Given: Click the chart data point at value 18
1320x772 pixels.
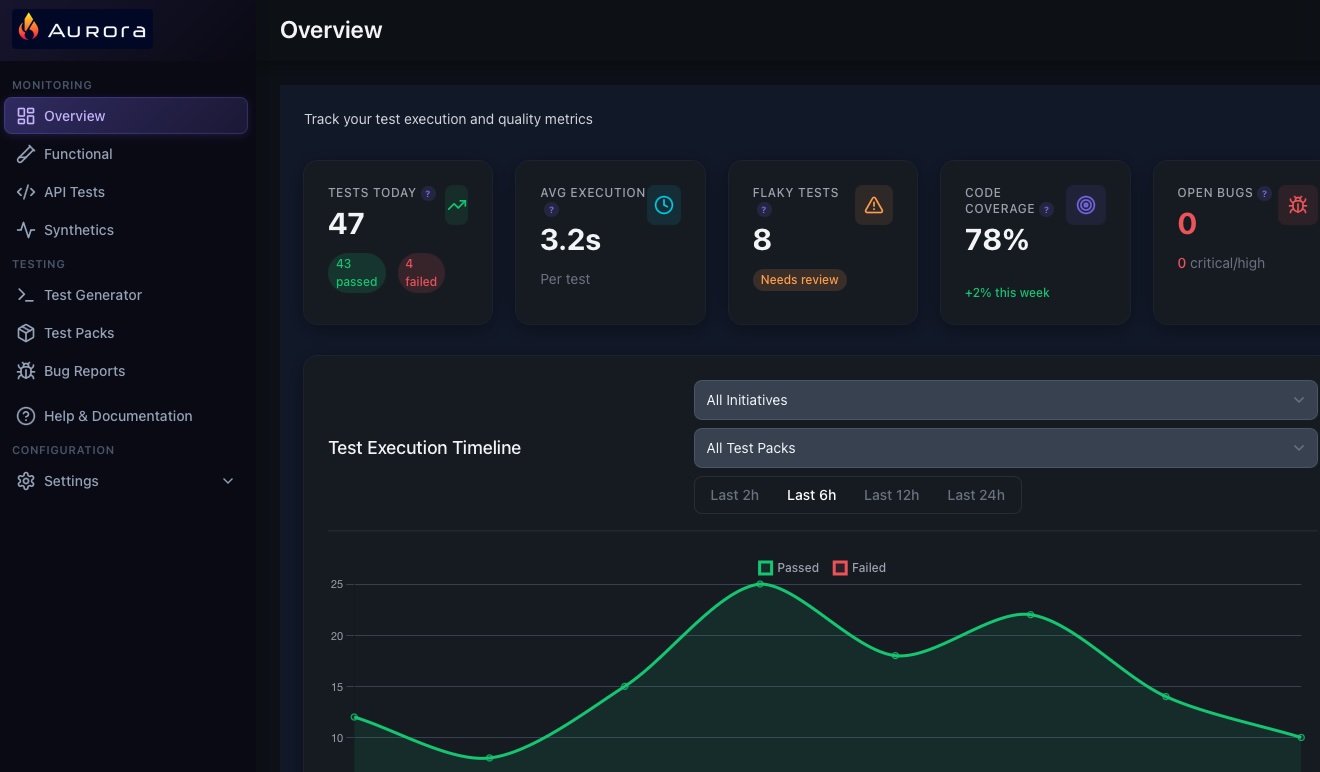Looking at the screenshot, I should pos(895,656).
